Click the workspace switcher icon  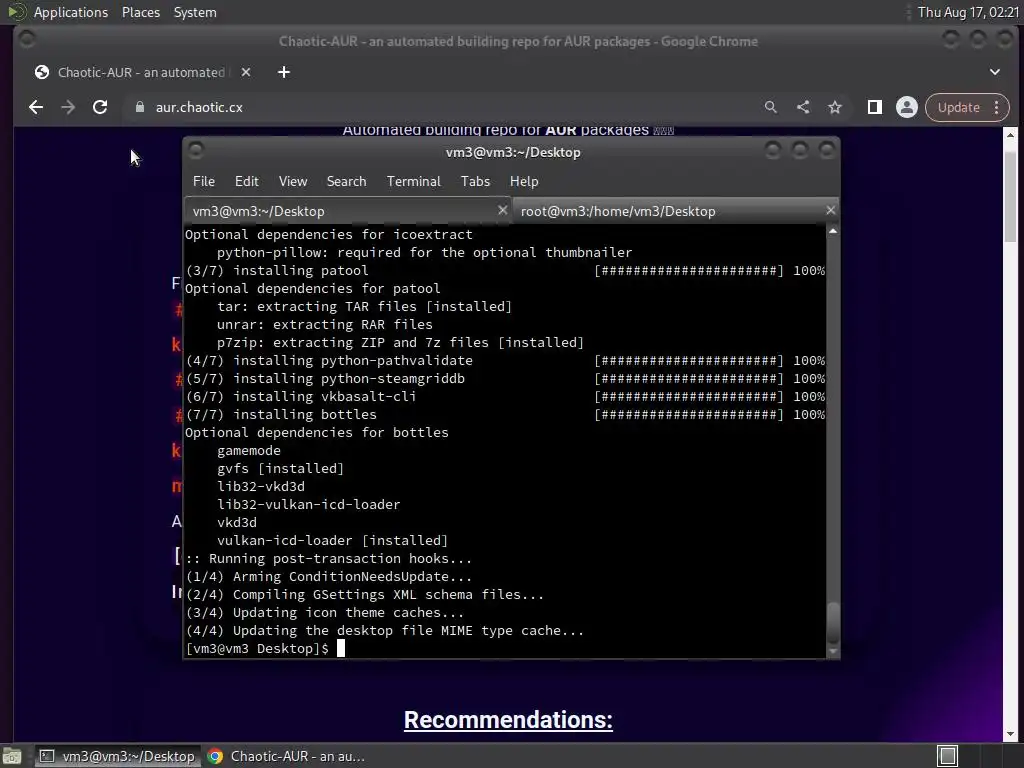click(947, 756)
